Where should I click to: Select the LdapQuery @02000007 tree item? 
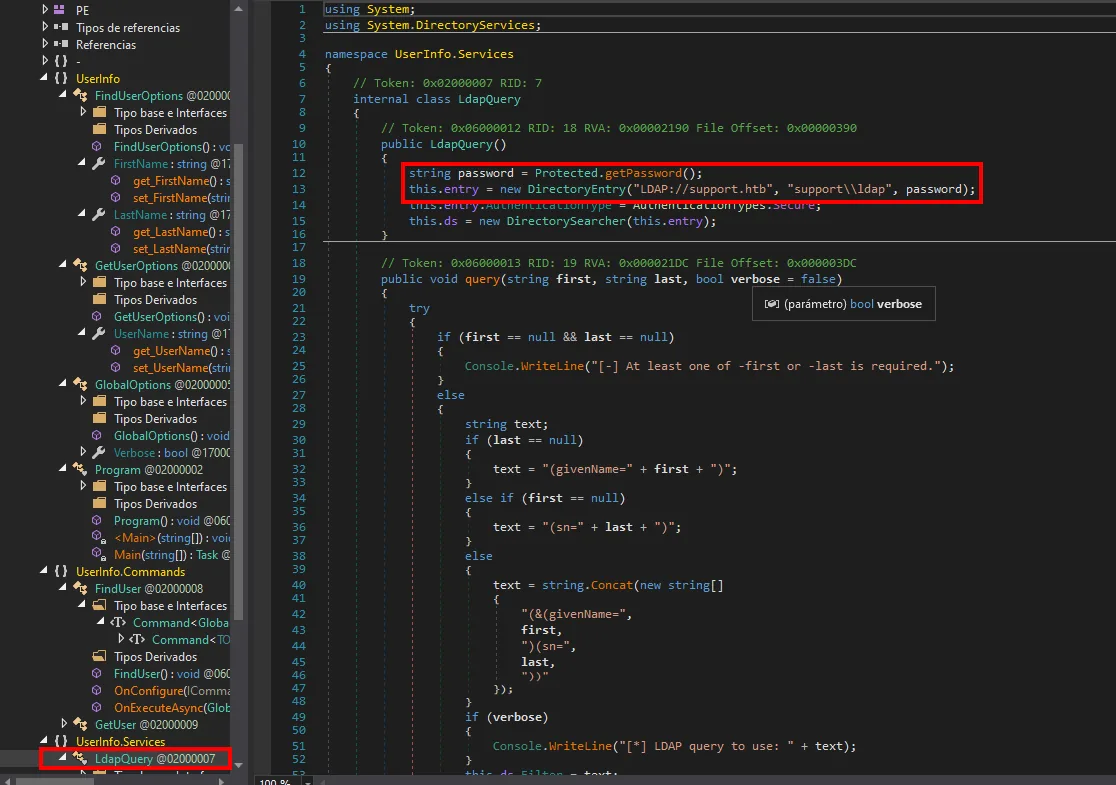[x=155, y=759]
